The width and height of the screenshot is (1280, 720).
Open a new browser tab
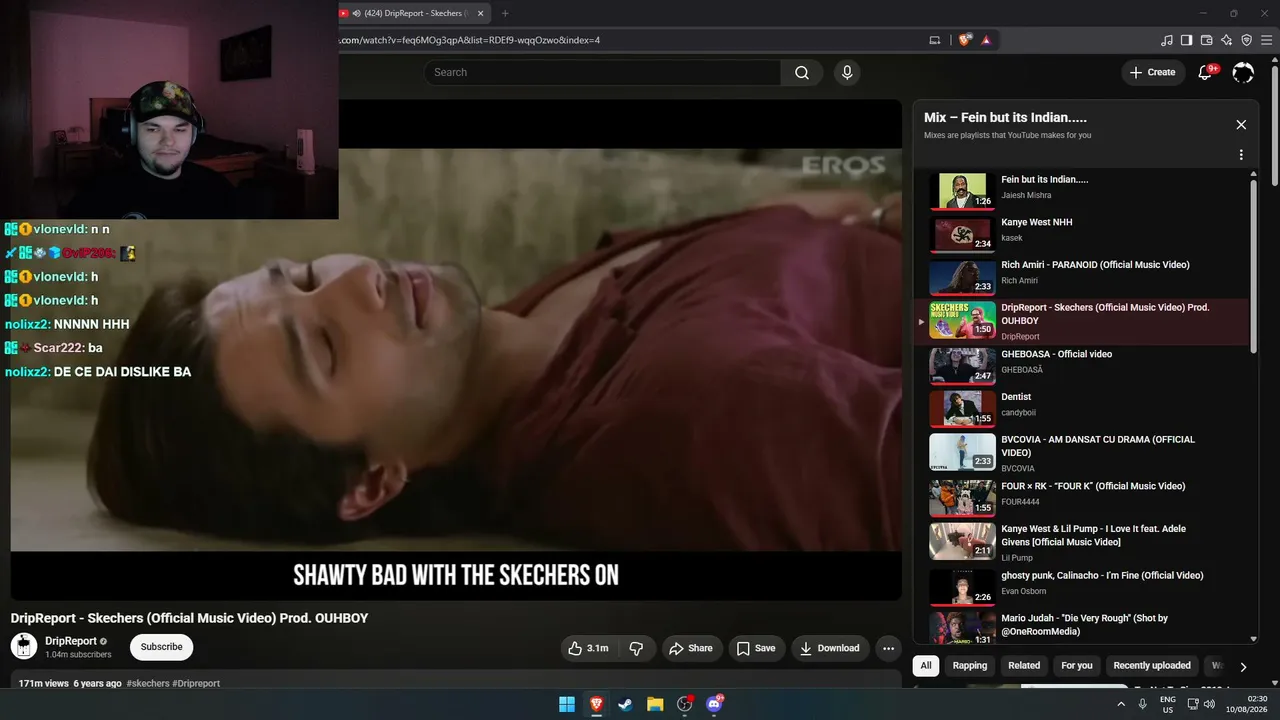click(x=505, y=13)
